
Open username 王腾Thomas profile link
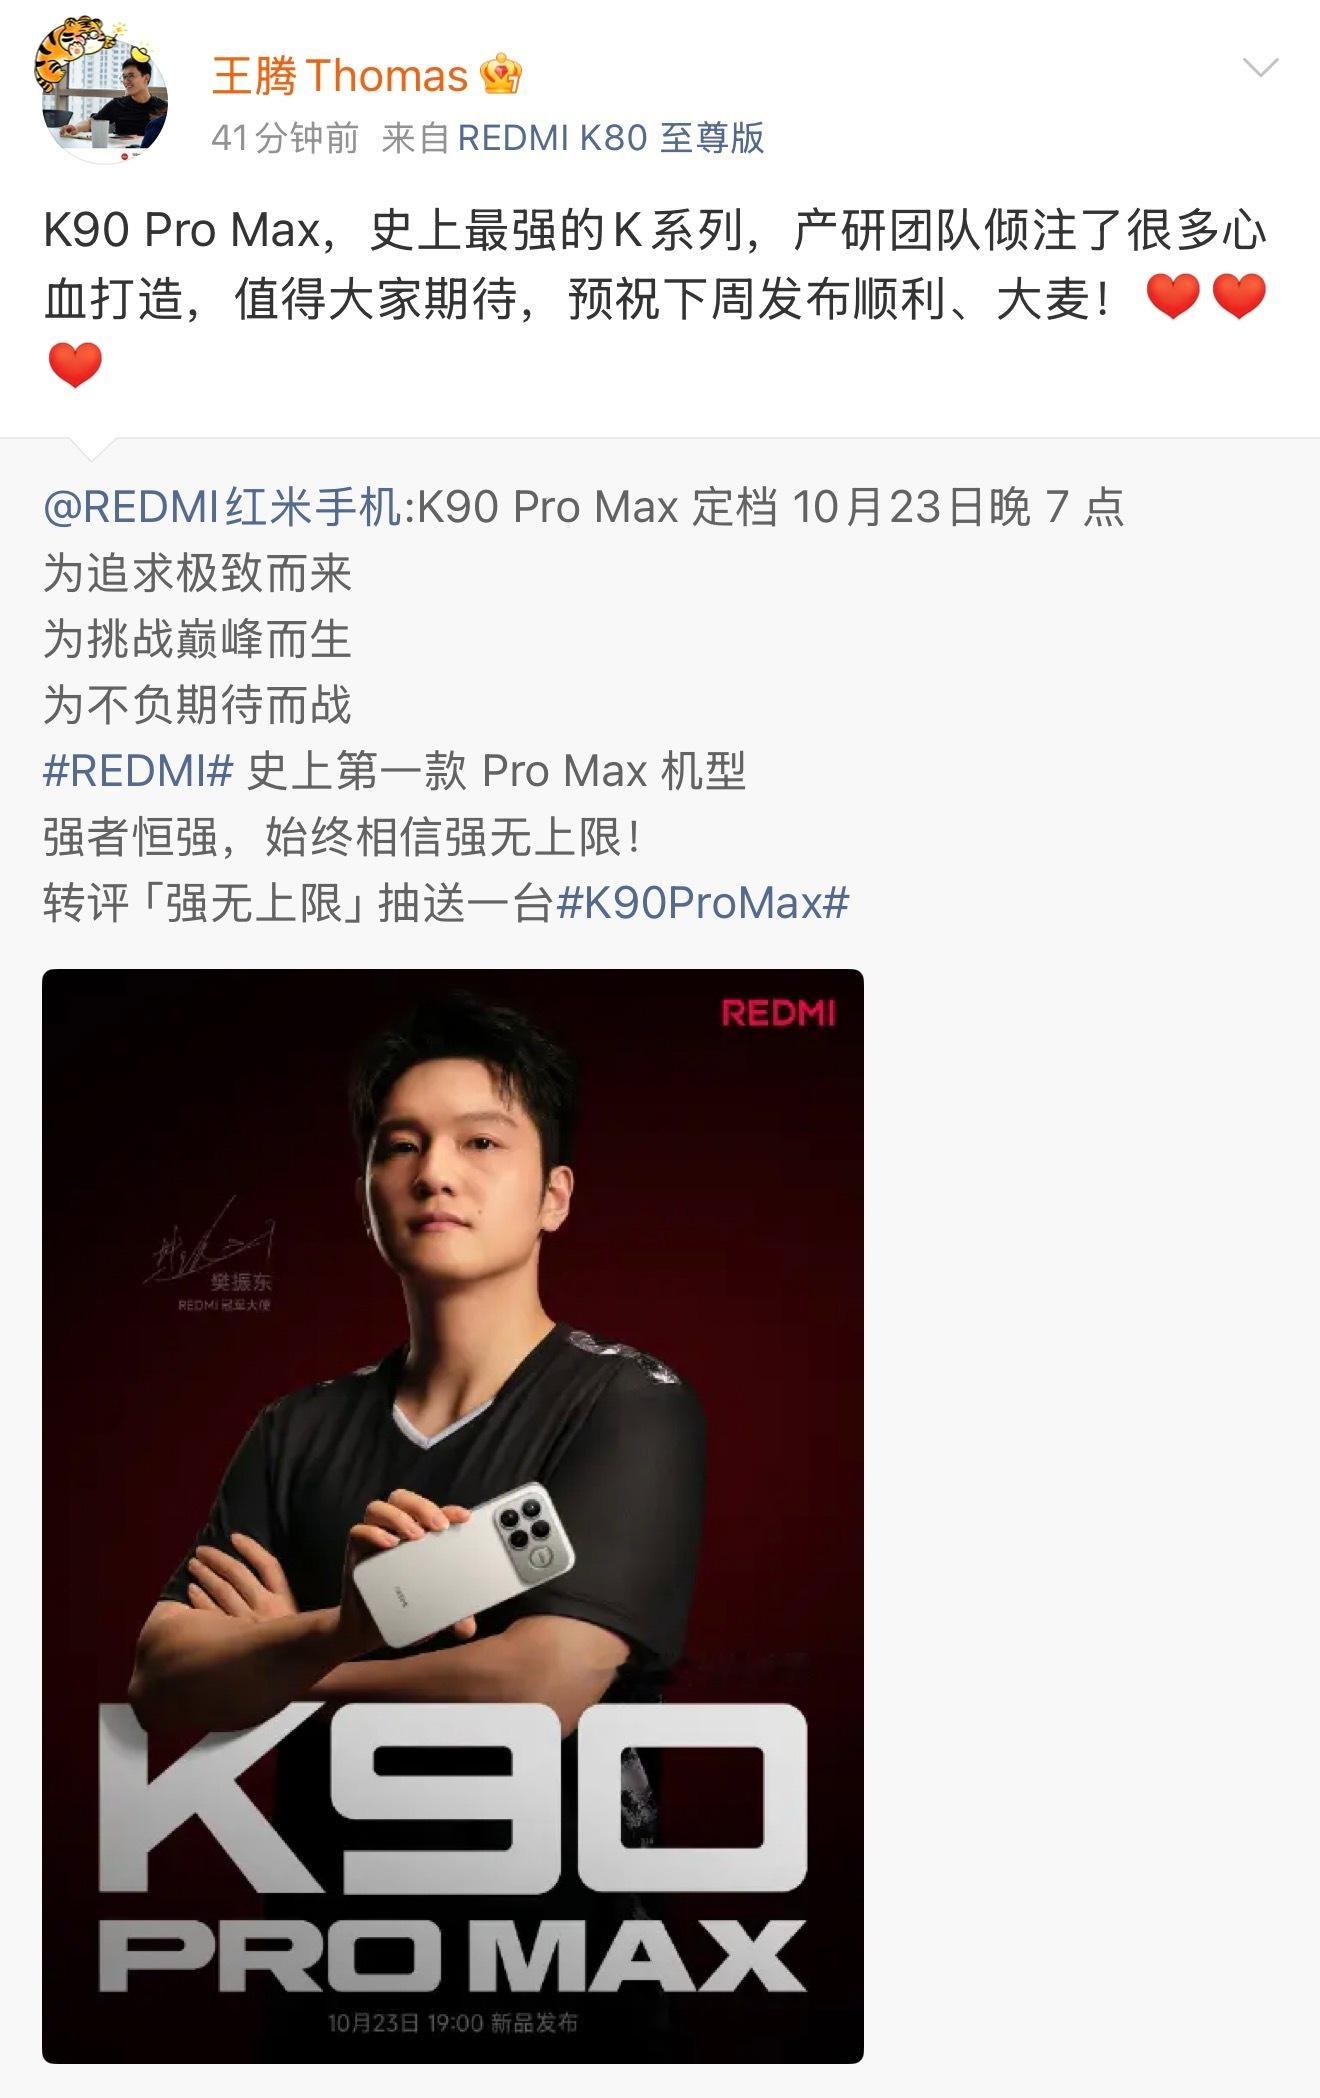[340, 76]
